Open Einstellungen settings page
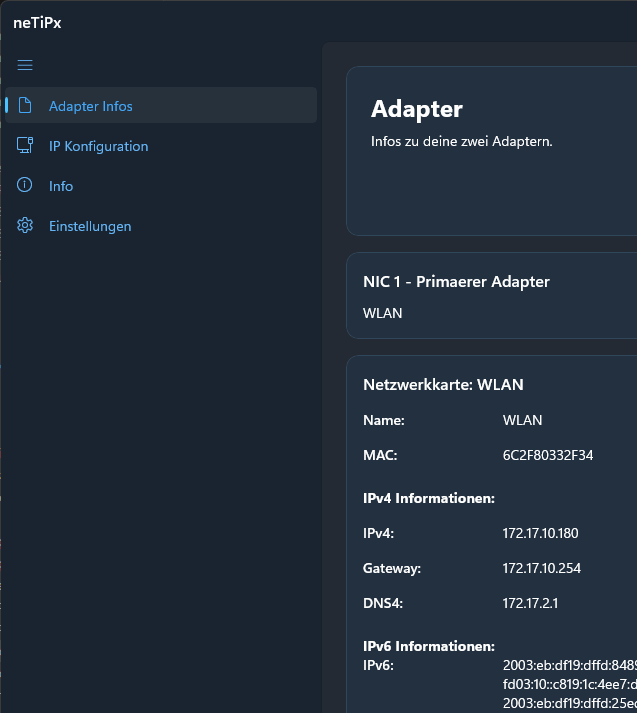The width and height of the screenshot is (637, 713). 161,226
